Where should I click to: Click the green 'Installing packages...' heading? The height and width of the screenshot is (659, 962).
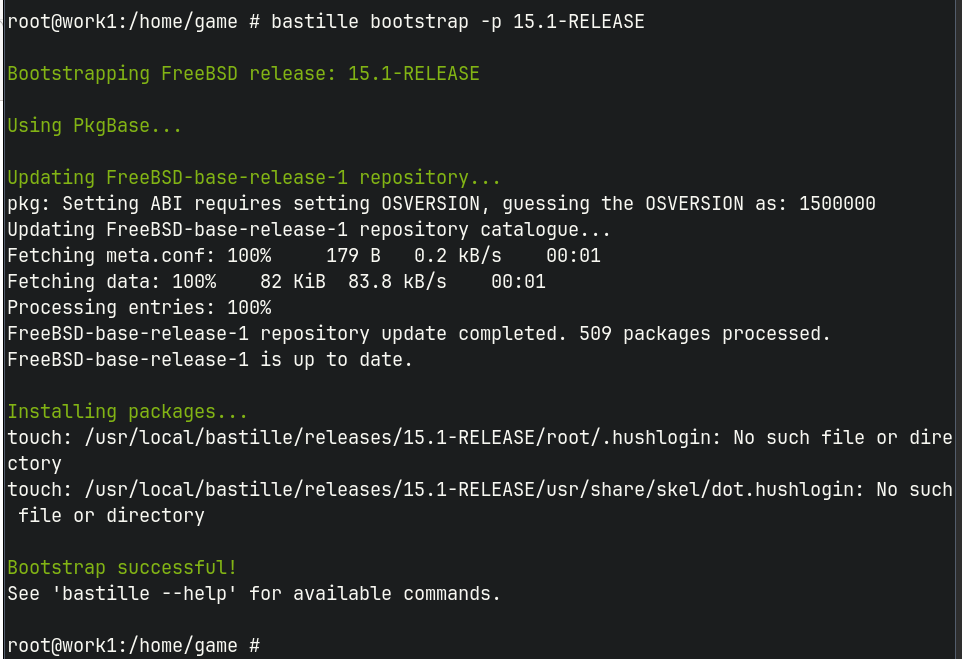128,412
